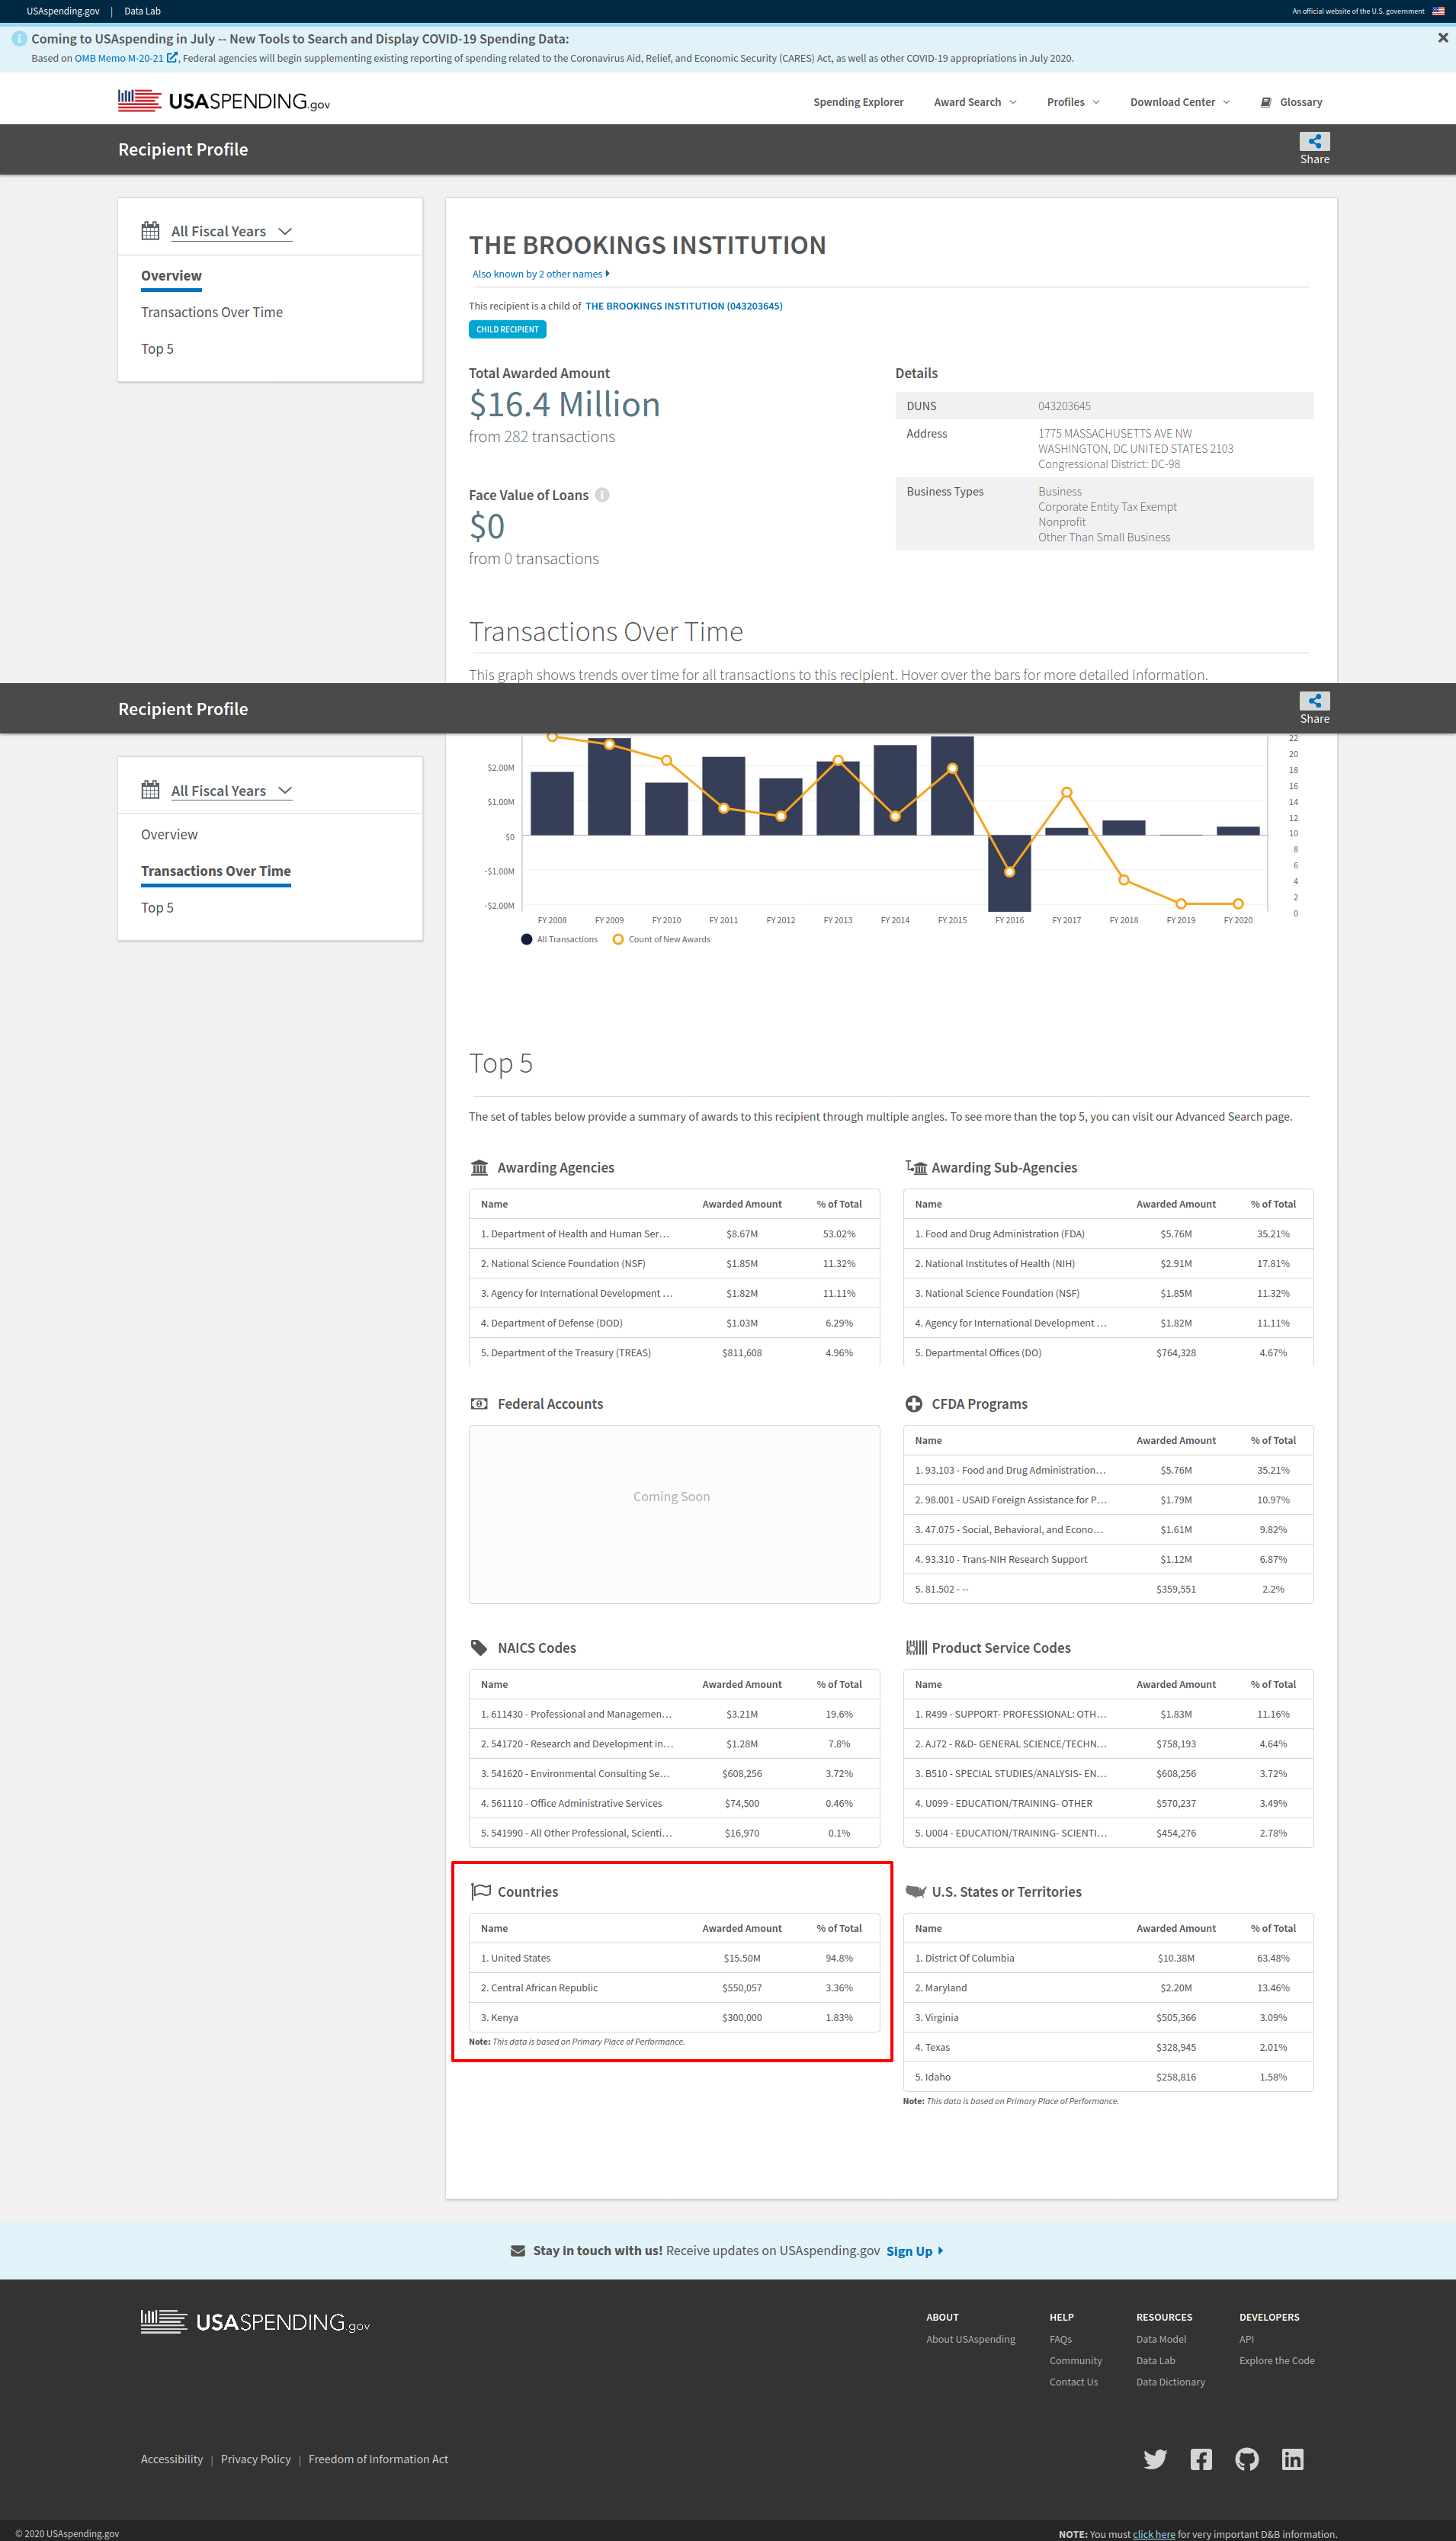Expand the Profiles dropdown

1073,102
